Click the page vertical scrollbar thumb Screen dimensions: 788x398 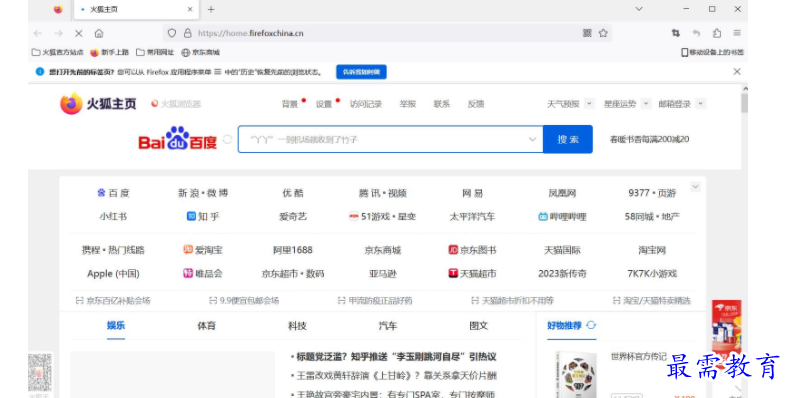coord(744,103)
